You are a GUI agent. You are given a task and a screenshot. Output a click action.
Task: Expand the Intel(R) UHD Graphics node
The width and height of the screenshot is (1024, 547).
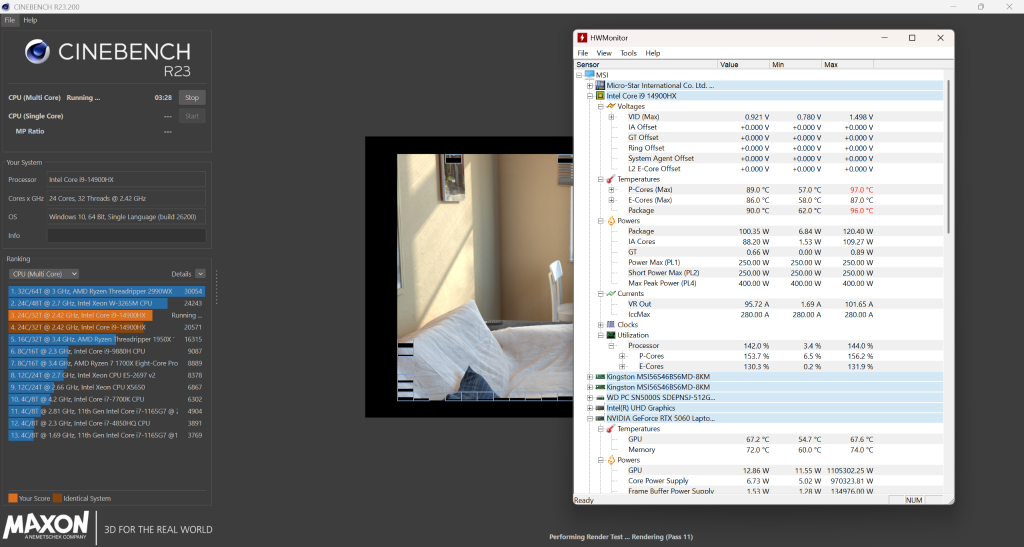point(590,408)
